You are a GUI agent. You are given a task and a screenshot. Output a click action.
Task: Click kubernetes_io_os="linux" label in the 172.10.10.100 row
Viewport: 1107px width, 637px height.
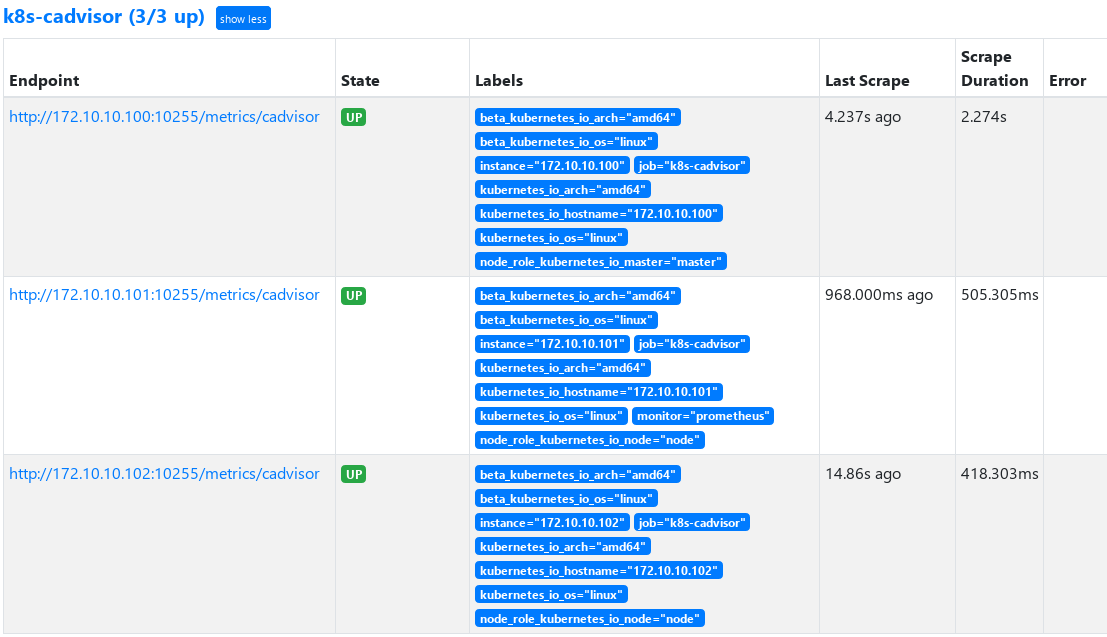tap(551, 237)
